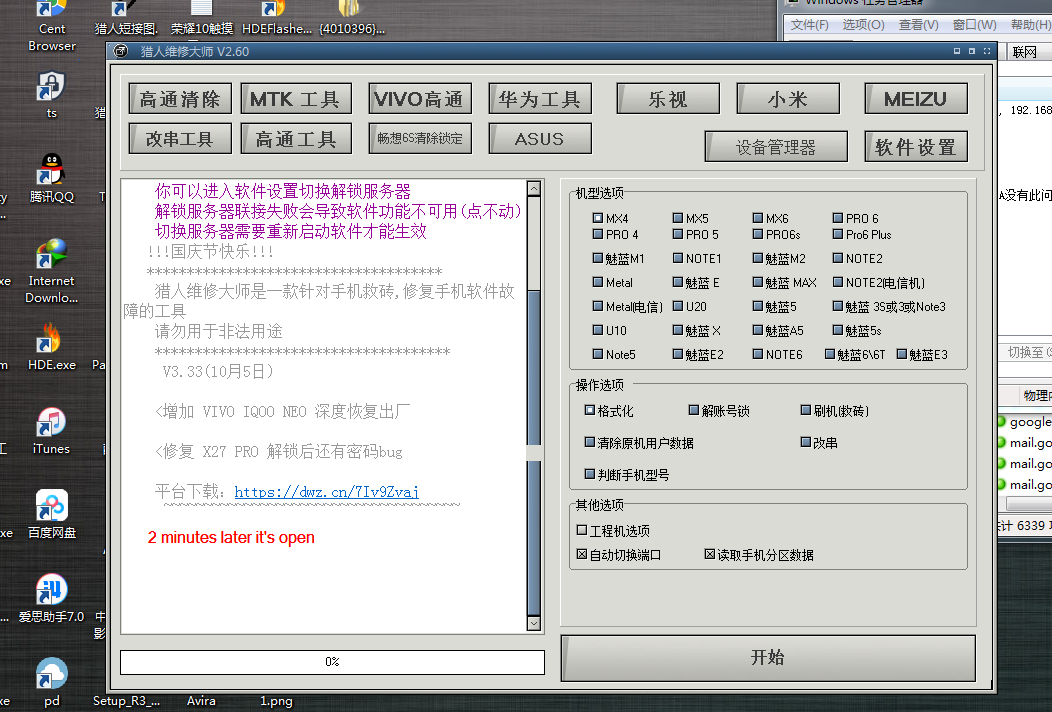Check the MX5 model checkbox
Image resolution: width=1052 pixels, height=712 pixels.
pos(678,218)
